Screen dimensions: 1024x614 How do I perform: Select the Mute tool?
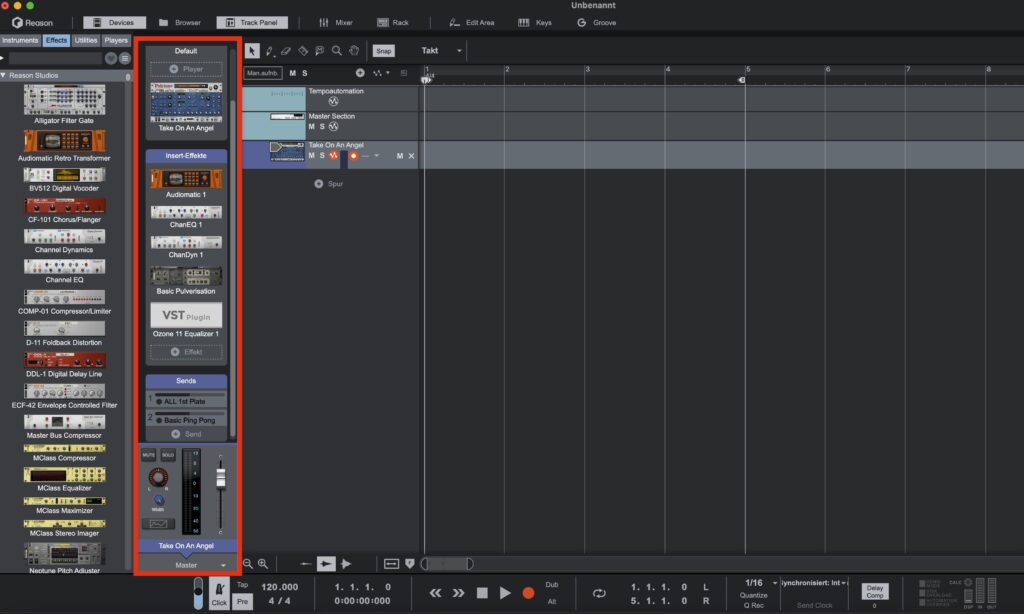point(319,50)
